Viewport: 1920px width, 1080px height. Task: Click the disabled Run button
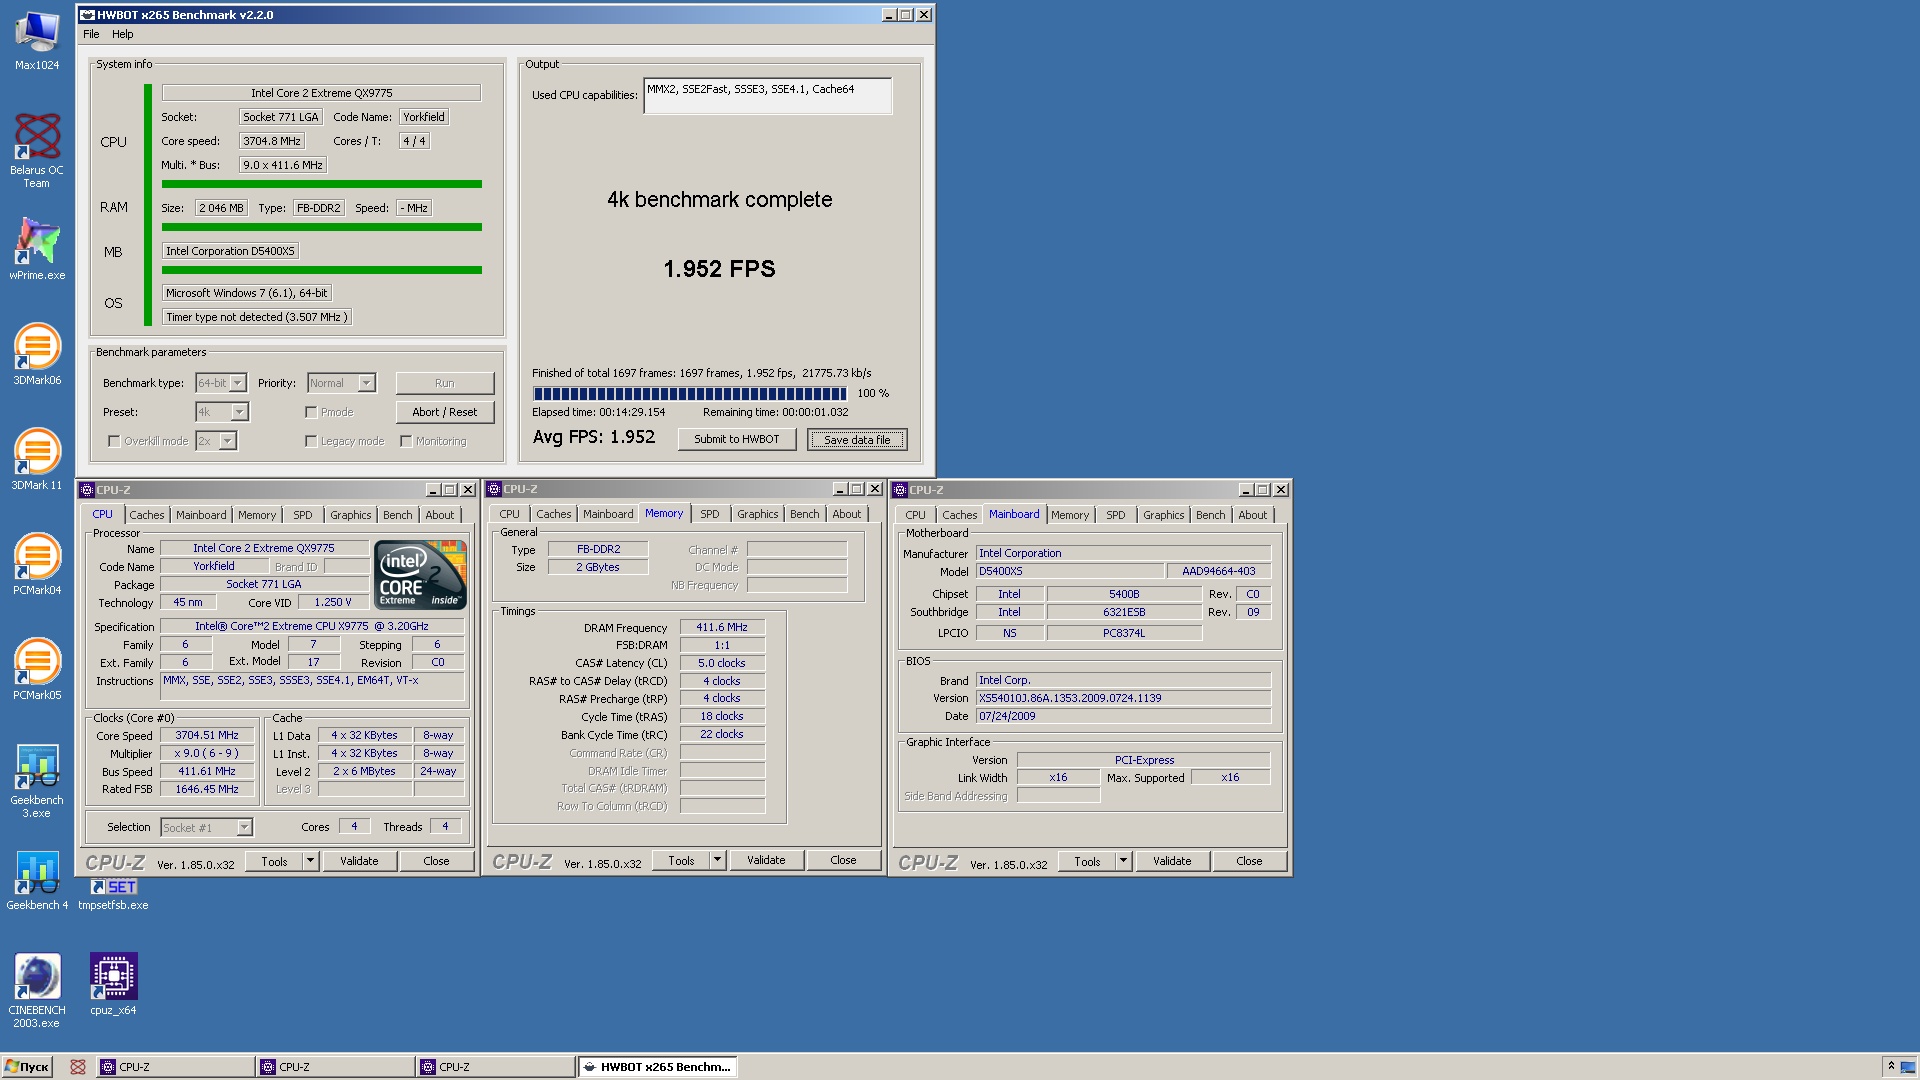pos(445,383)
